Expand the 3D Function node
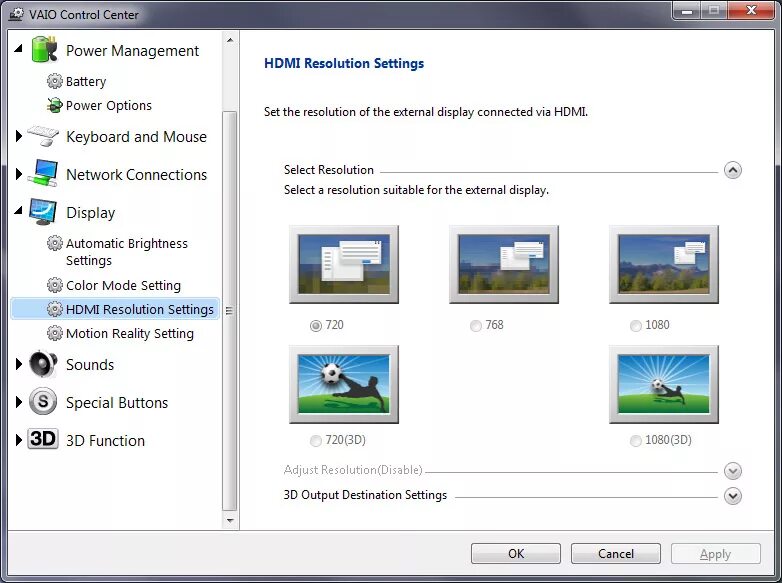This screenshot has height=583, width=782. coord(19,439)
